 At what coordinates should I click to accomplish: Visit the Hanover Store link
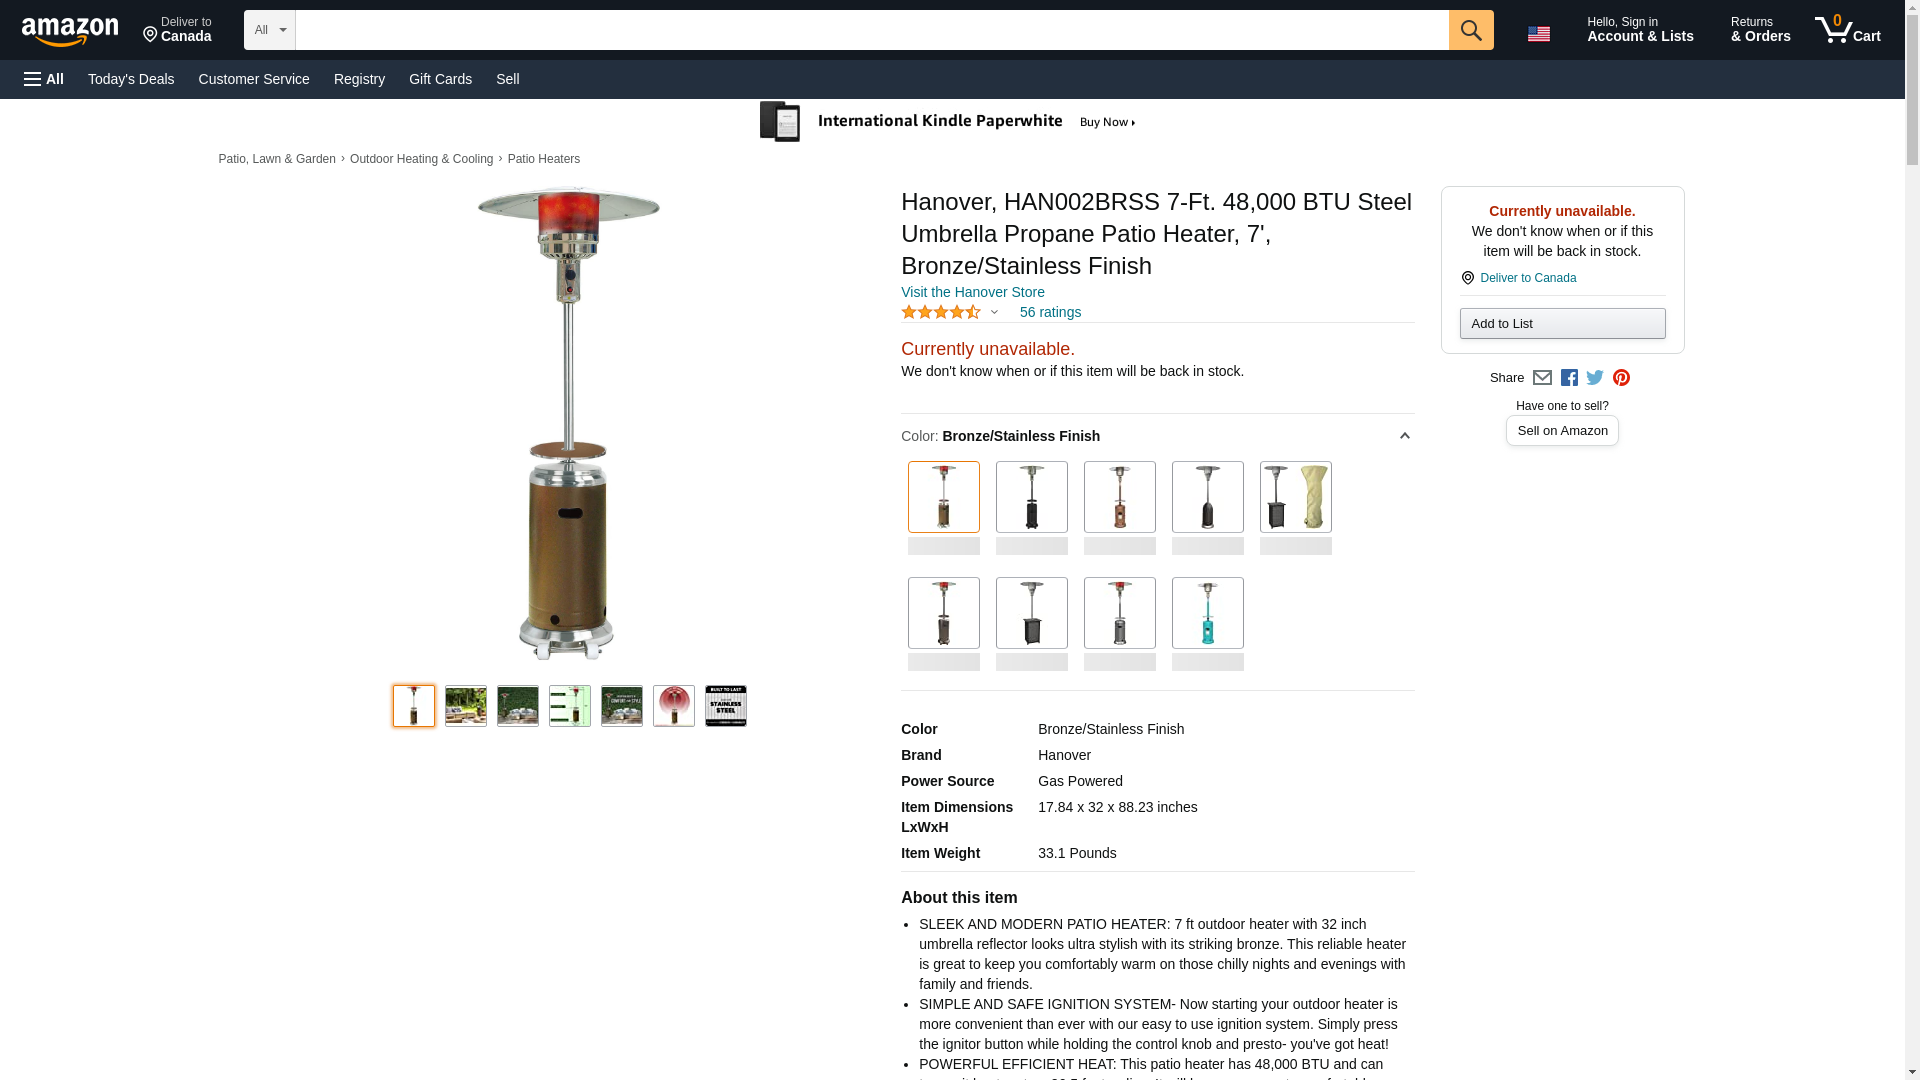(x=973, y=292)
